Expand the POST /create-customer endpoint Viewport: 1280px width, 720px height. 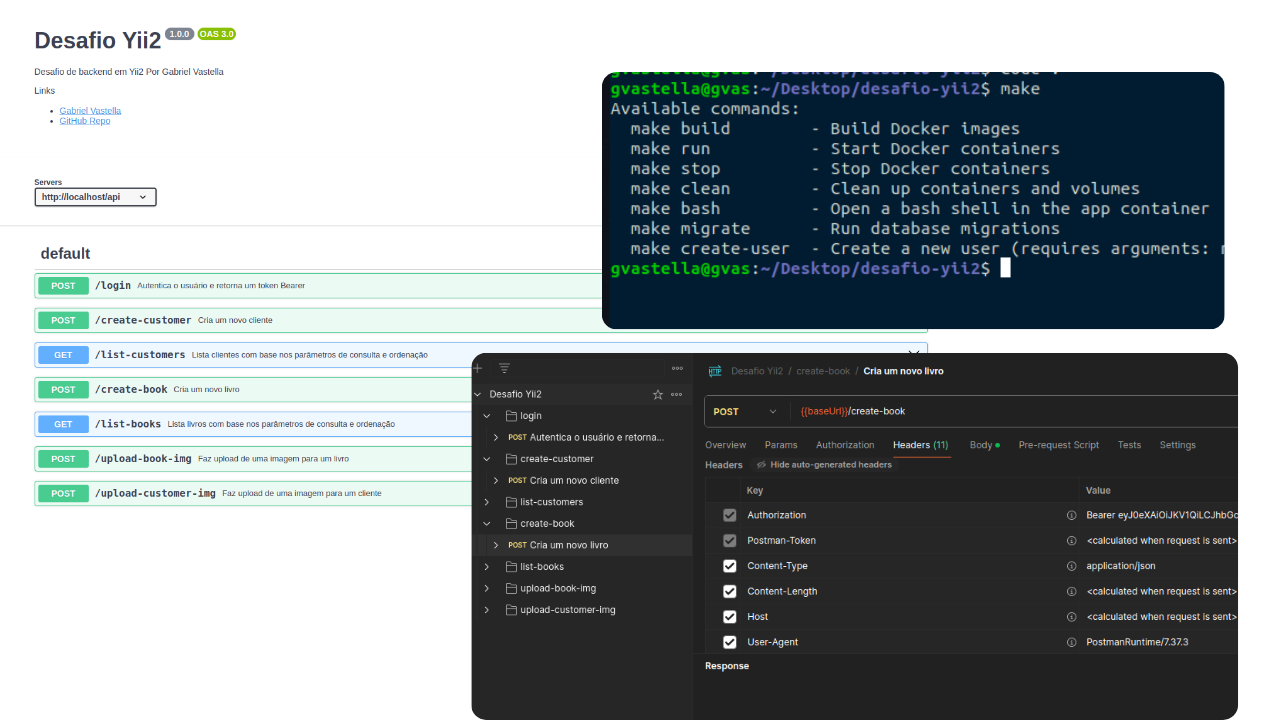pyautogui.click(x=481, y=321)
